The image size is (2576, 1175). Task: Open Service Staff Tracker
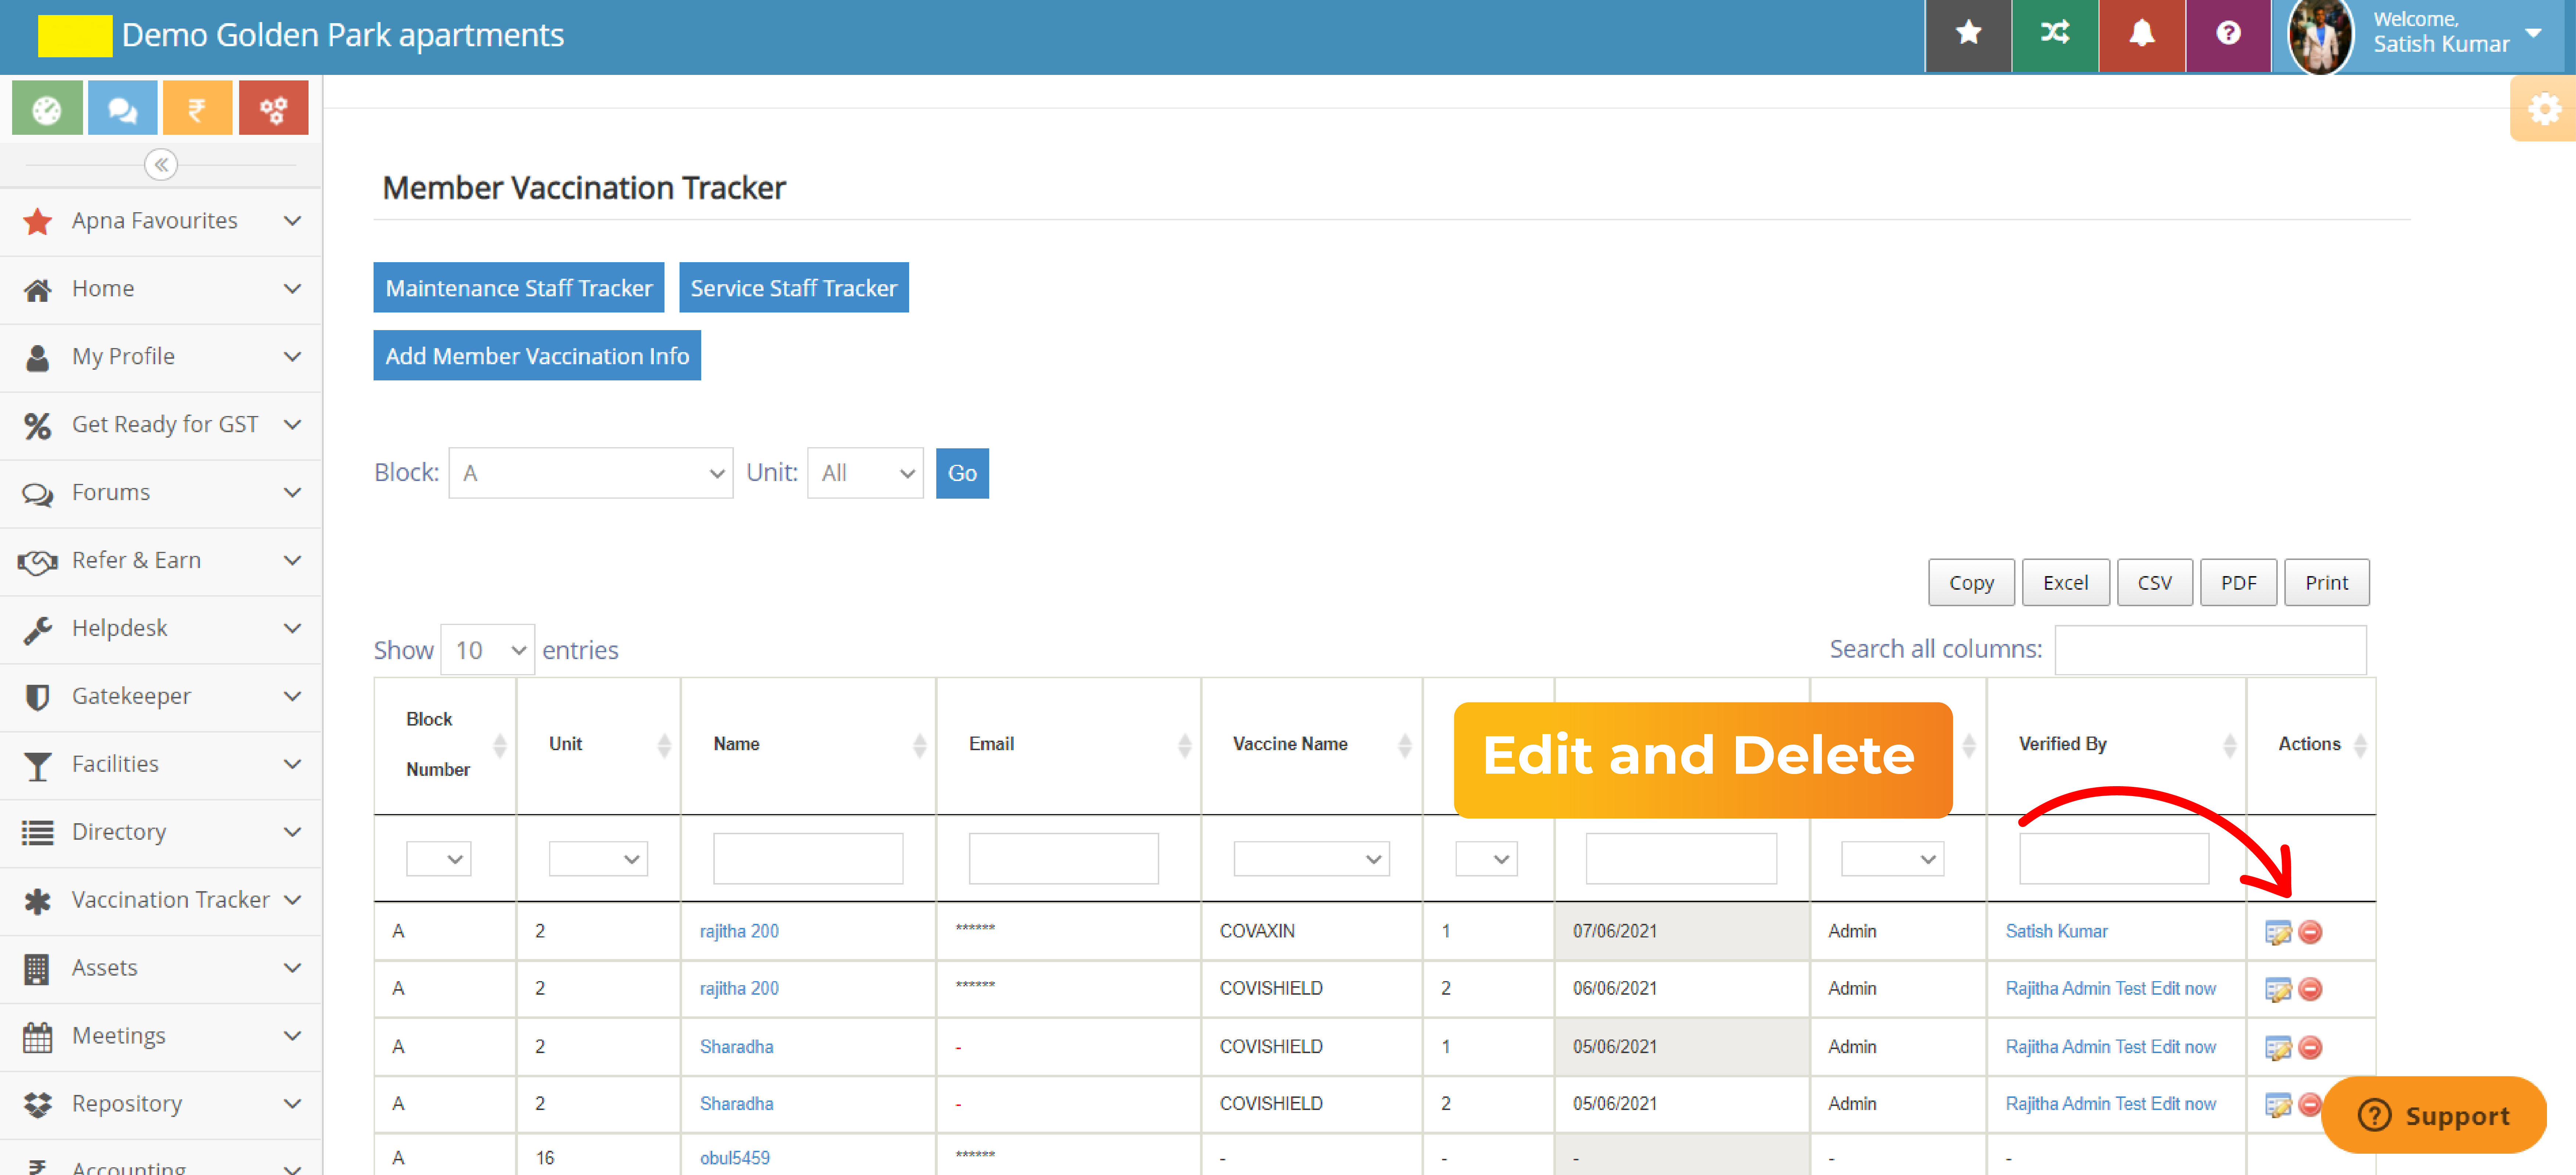click(x=794, y=288)
